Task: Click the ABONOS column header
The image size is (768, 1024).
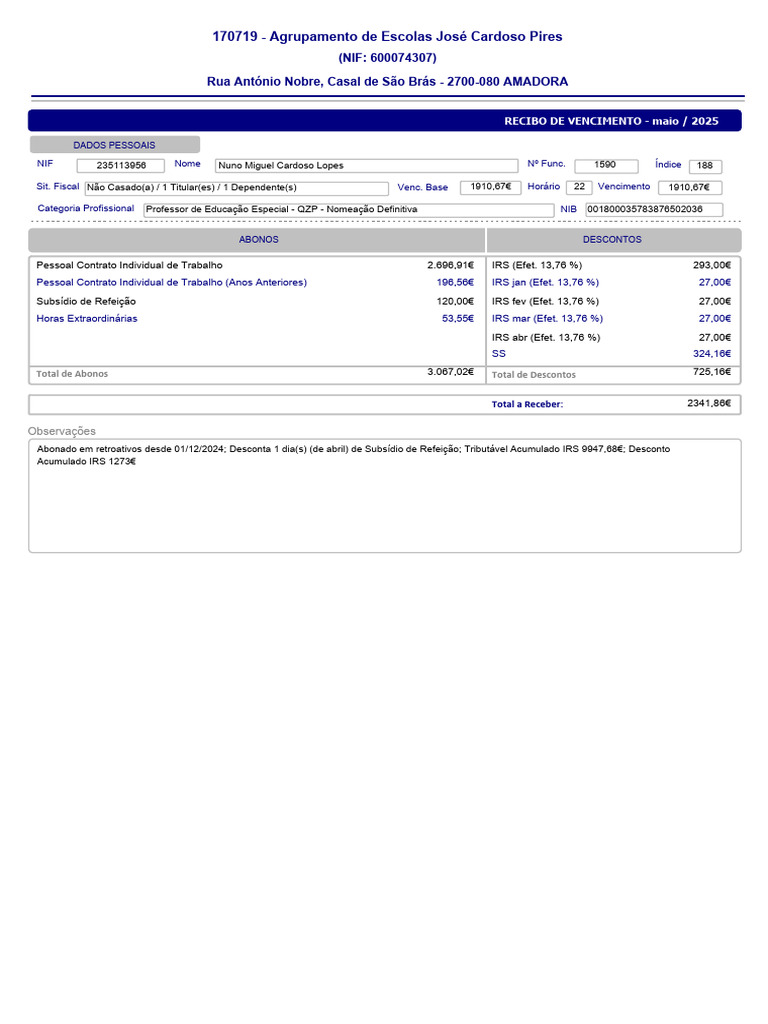Action: [257, 240]
